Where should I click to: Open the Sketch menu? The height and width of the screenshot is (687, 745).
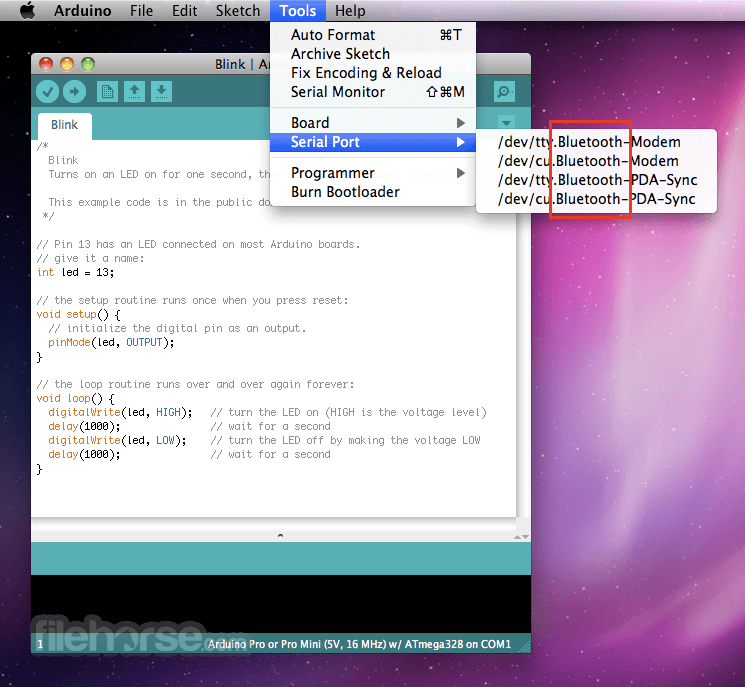pyautogui.click(x=238, y=10)
